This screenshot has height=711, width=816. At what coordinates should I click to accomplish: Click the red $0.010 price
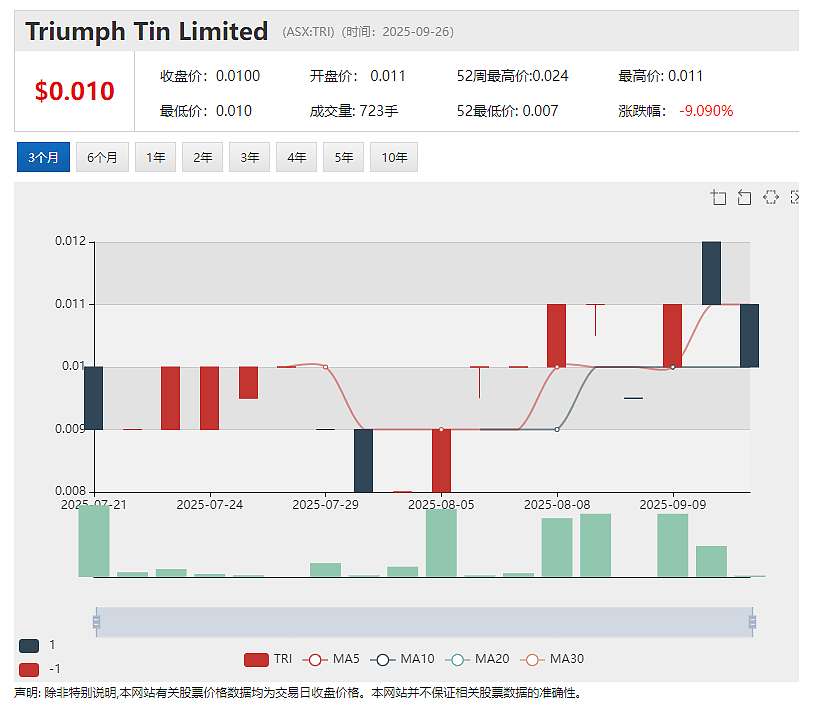[74, 91]
